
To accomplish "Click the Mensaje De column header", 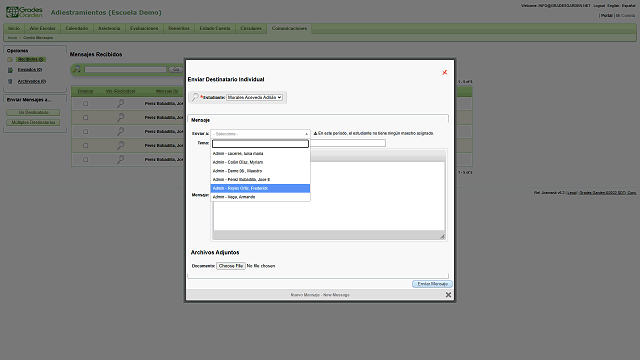I will click(167, 91).
